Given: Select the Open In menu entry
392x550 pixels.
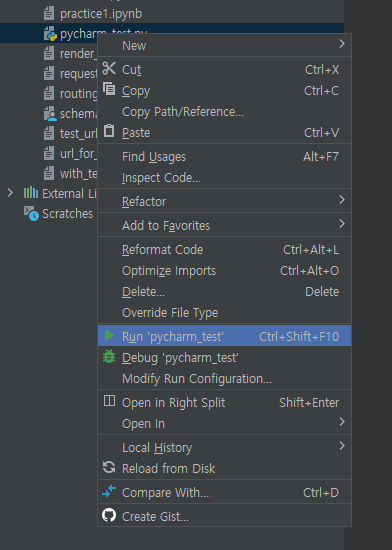Looking at the screenshot, I should pos(224,423).
